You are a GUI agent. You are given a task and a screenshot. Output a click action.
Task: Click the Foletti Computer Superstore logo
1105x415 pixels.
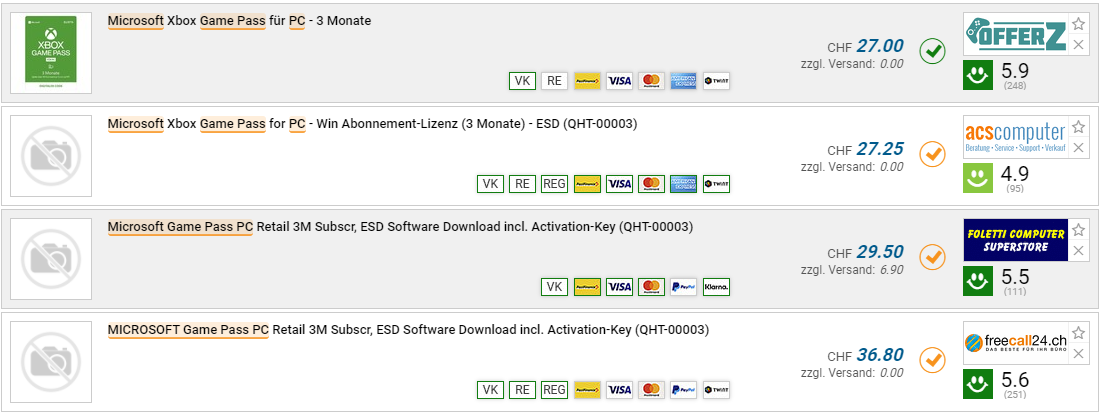click(x=1015, y=240)
